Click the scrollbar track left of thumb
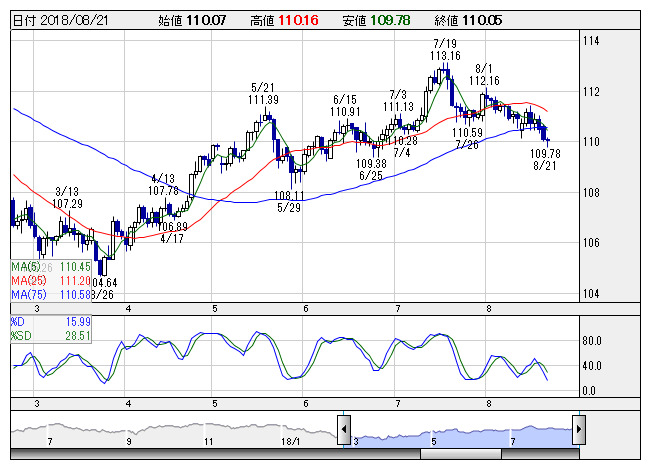This screenshot has height=469, width=652. 215,454
